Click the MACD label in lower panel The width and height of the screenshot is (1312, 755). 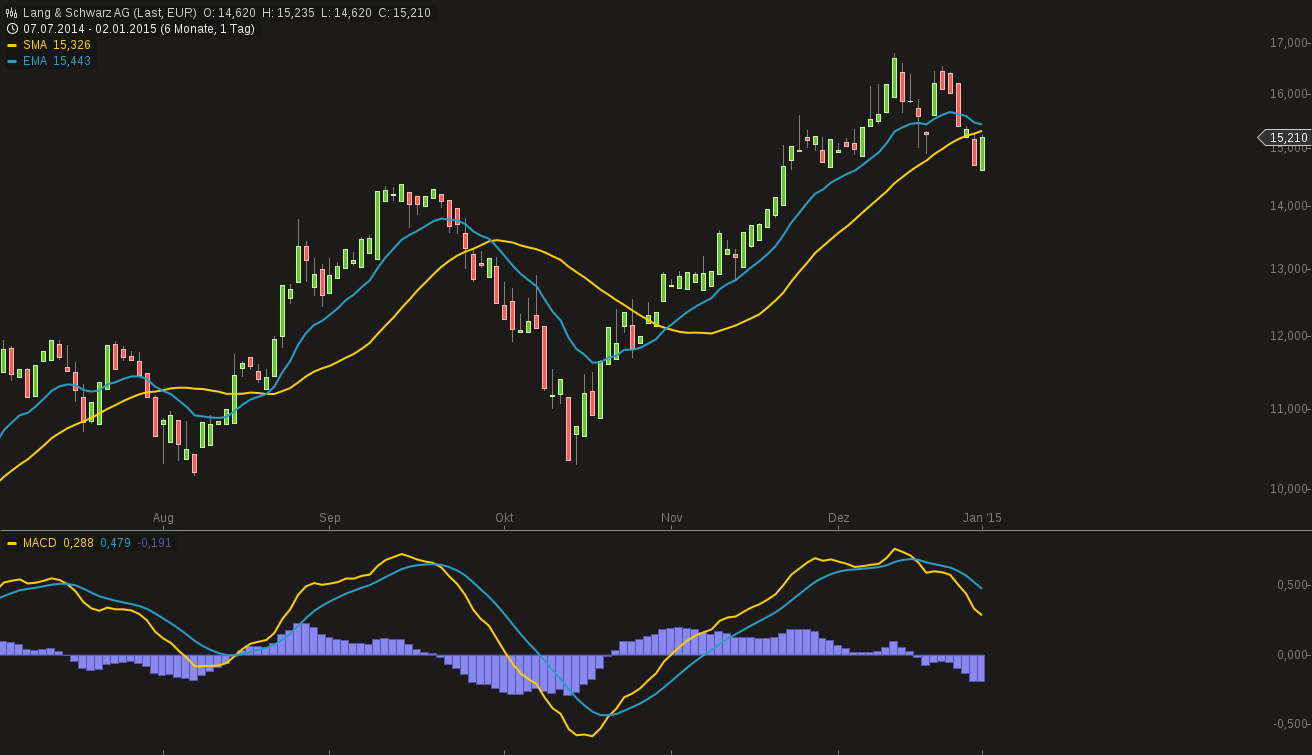40,543
